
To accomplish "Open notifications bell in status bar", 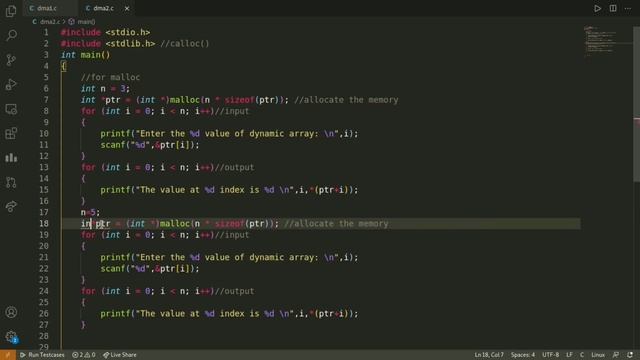I will [x=630, y=355].
